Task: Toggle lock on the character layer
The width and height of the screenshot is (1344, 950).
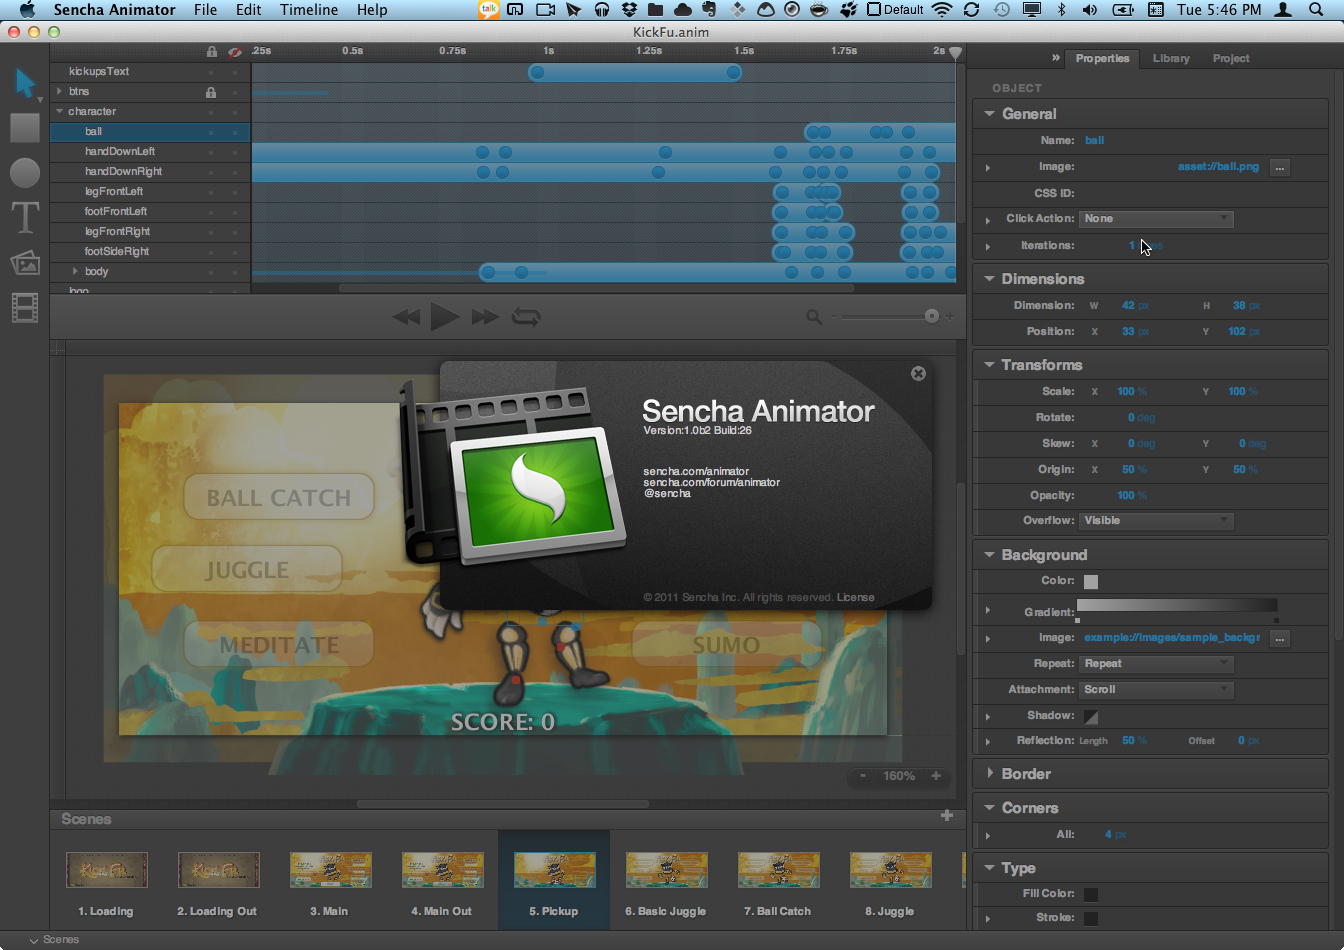Action: [x=211, y=112]
